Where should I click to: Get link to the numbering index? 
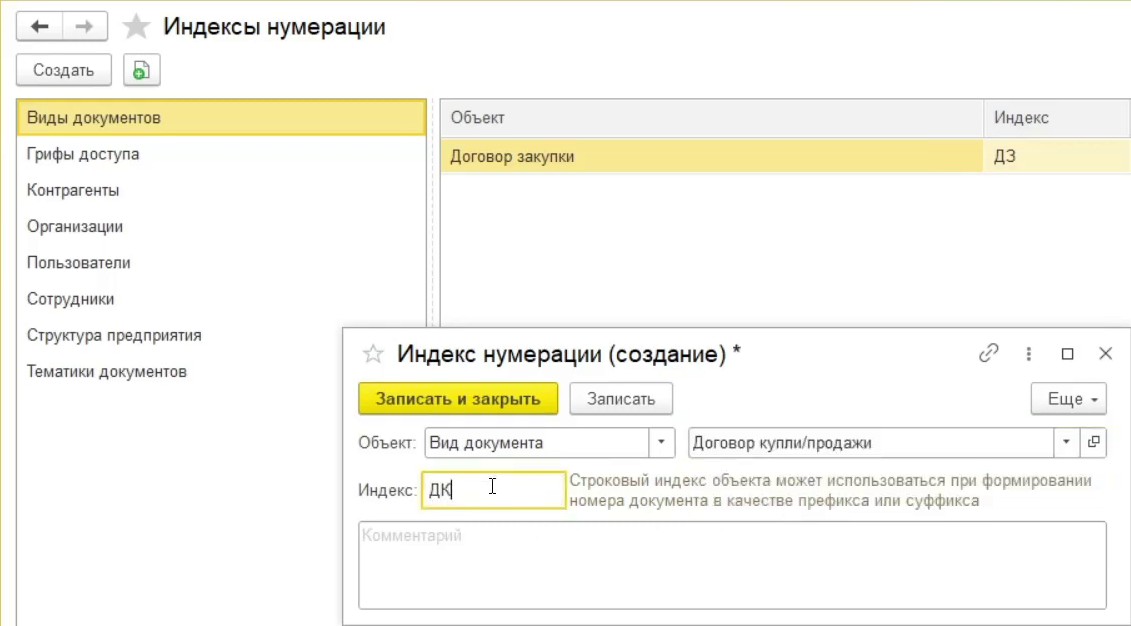pyautogui.click(x=989, y=353)
